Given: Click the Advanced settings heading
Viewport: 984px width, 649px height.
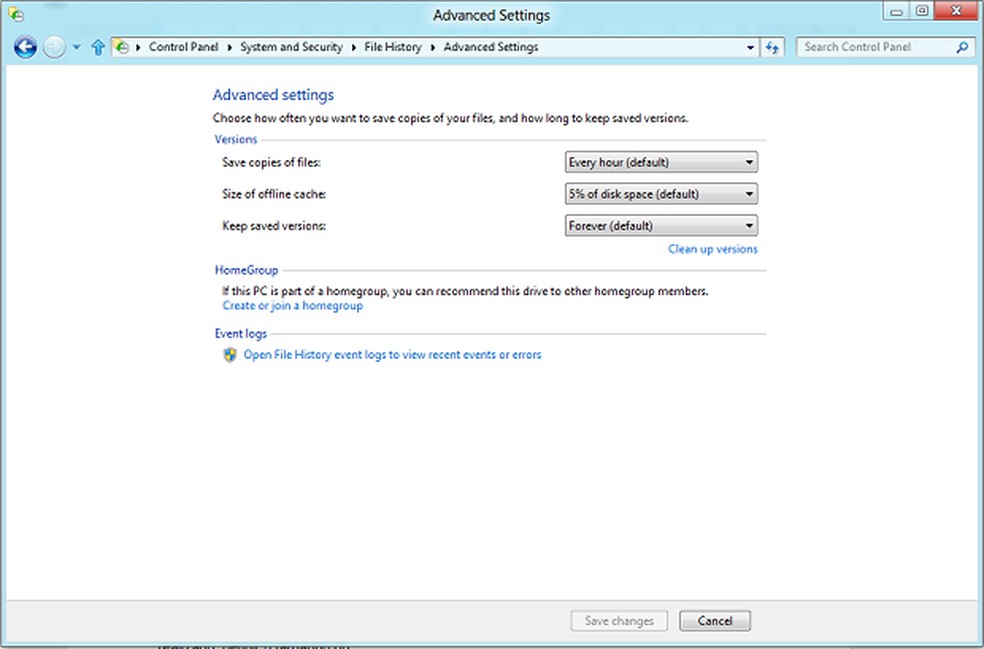Looking at the screenshot, I should (x=273, y=95).
